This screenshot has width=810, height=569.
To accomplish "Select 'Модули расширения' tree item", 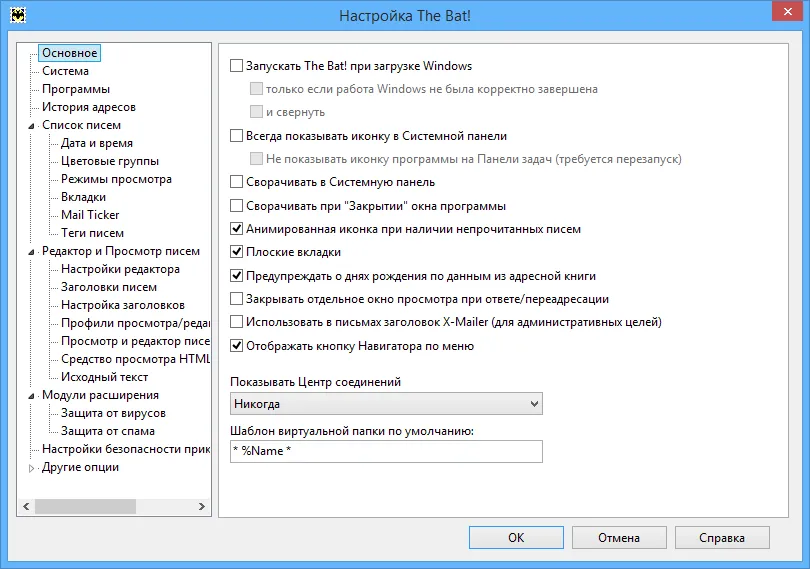I will 100,395.
